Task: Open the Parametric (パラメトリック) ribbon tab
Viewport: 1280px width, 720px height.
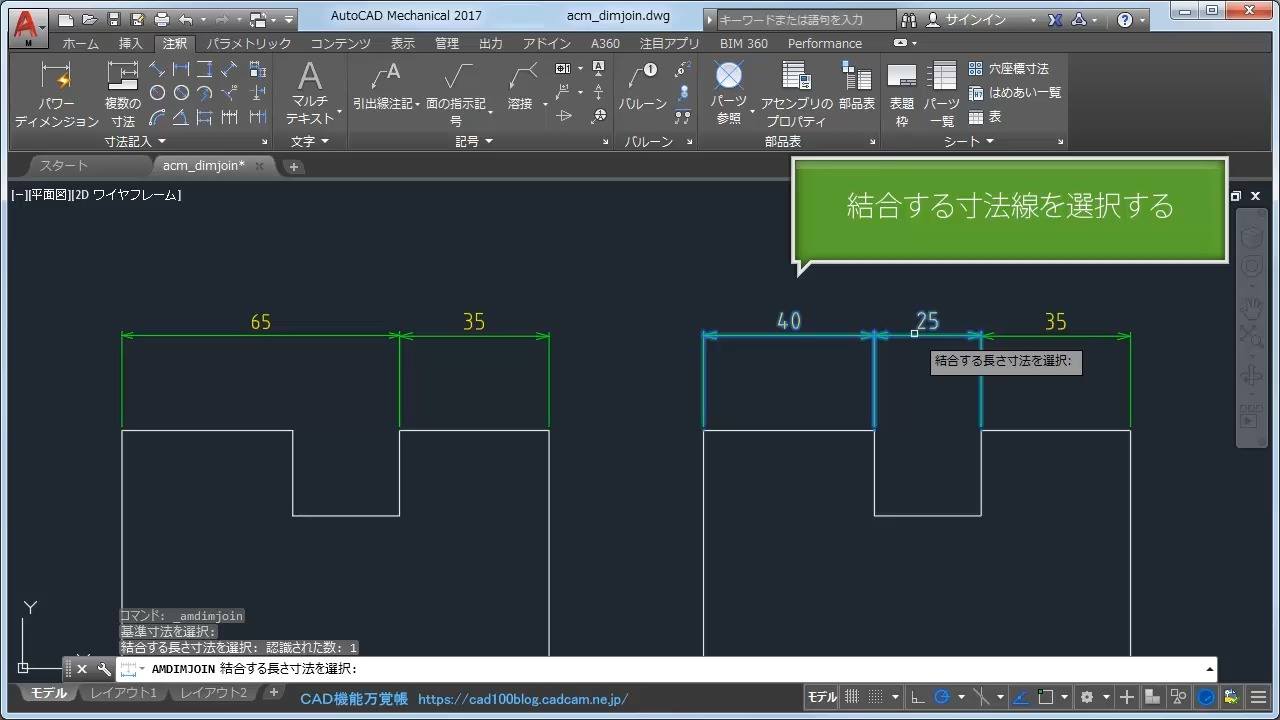Action: pyautogui.click(x=249, y=44)
